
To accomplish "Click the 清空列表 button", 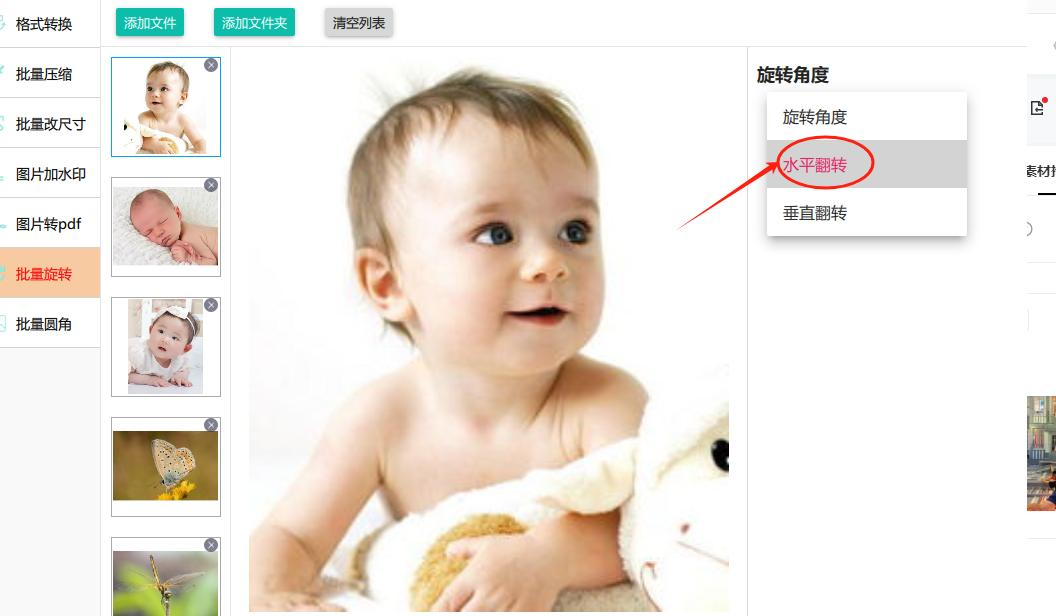I will 358,23.
